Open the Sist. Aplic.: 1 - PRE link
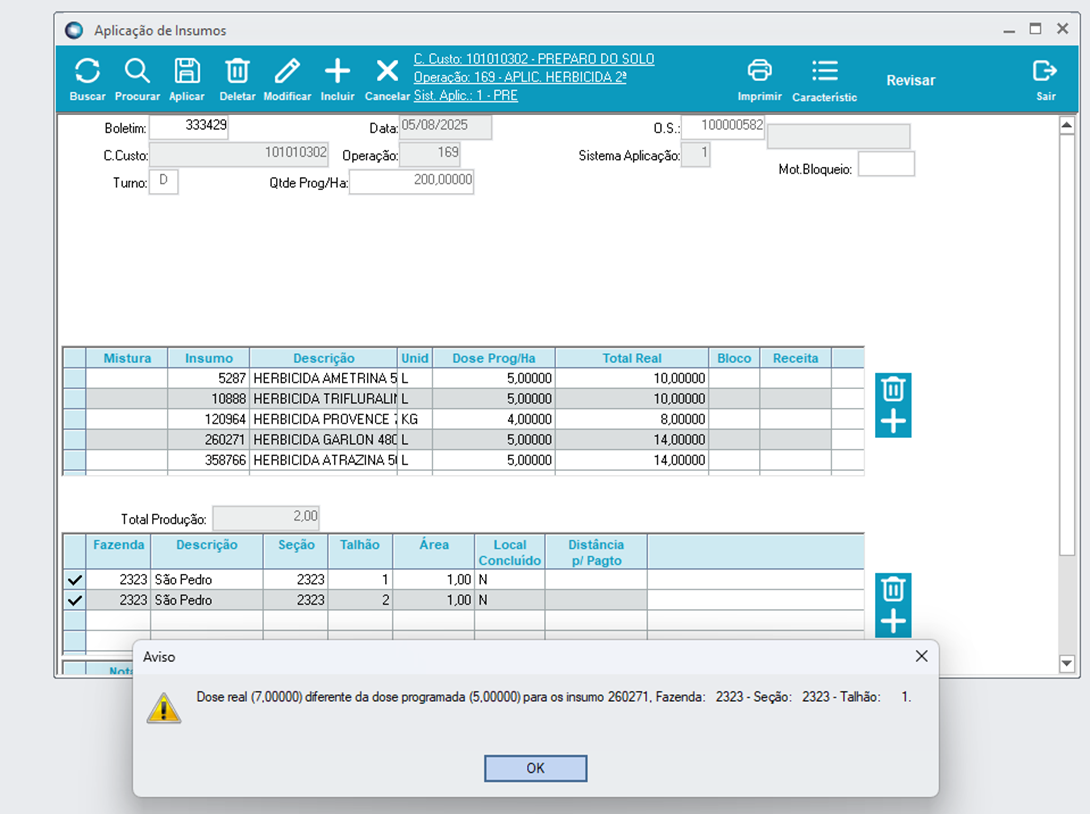The image size is (1090, 814). pos(466,95)
